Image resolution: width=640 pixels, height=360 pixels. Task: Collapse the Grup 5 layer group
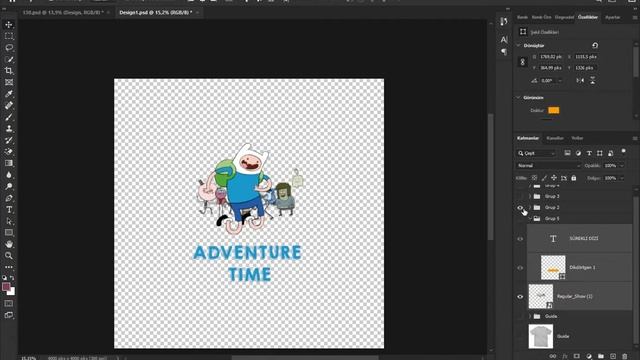coord(530,219)
